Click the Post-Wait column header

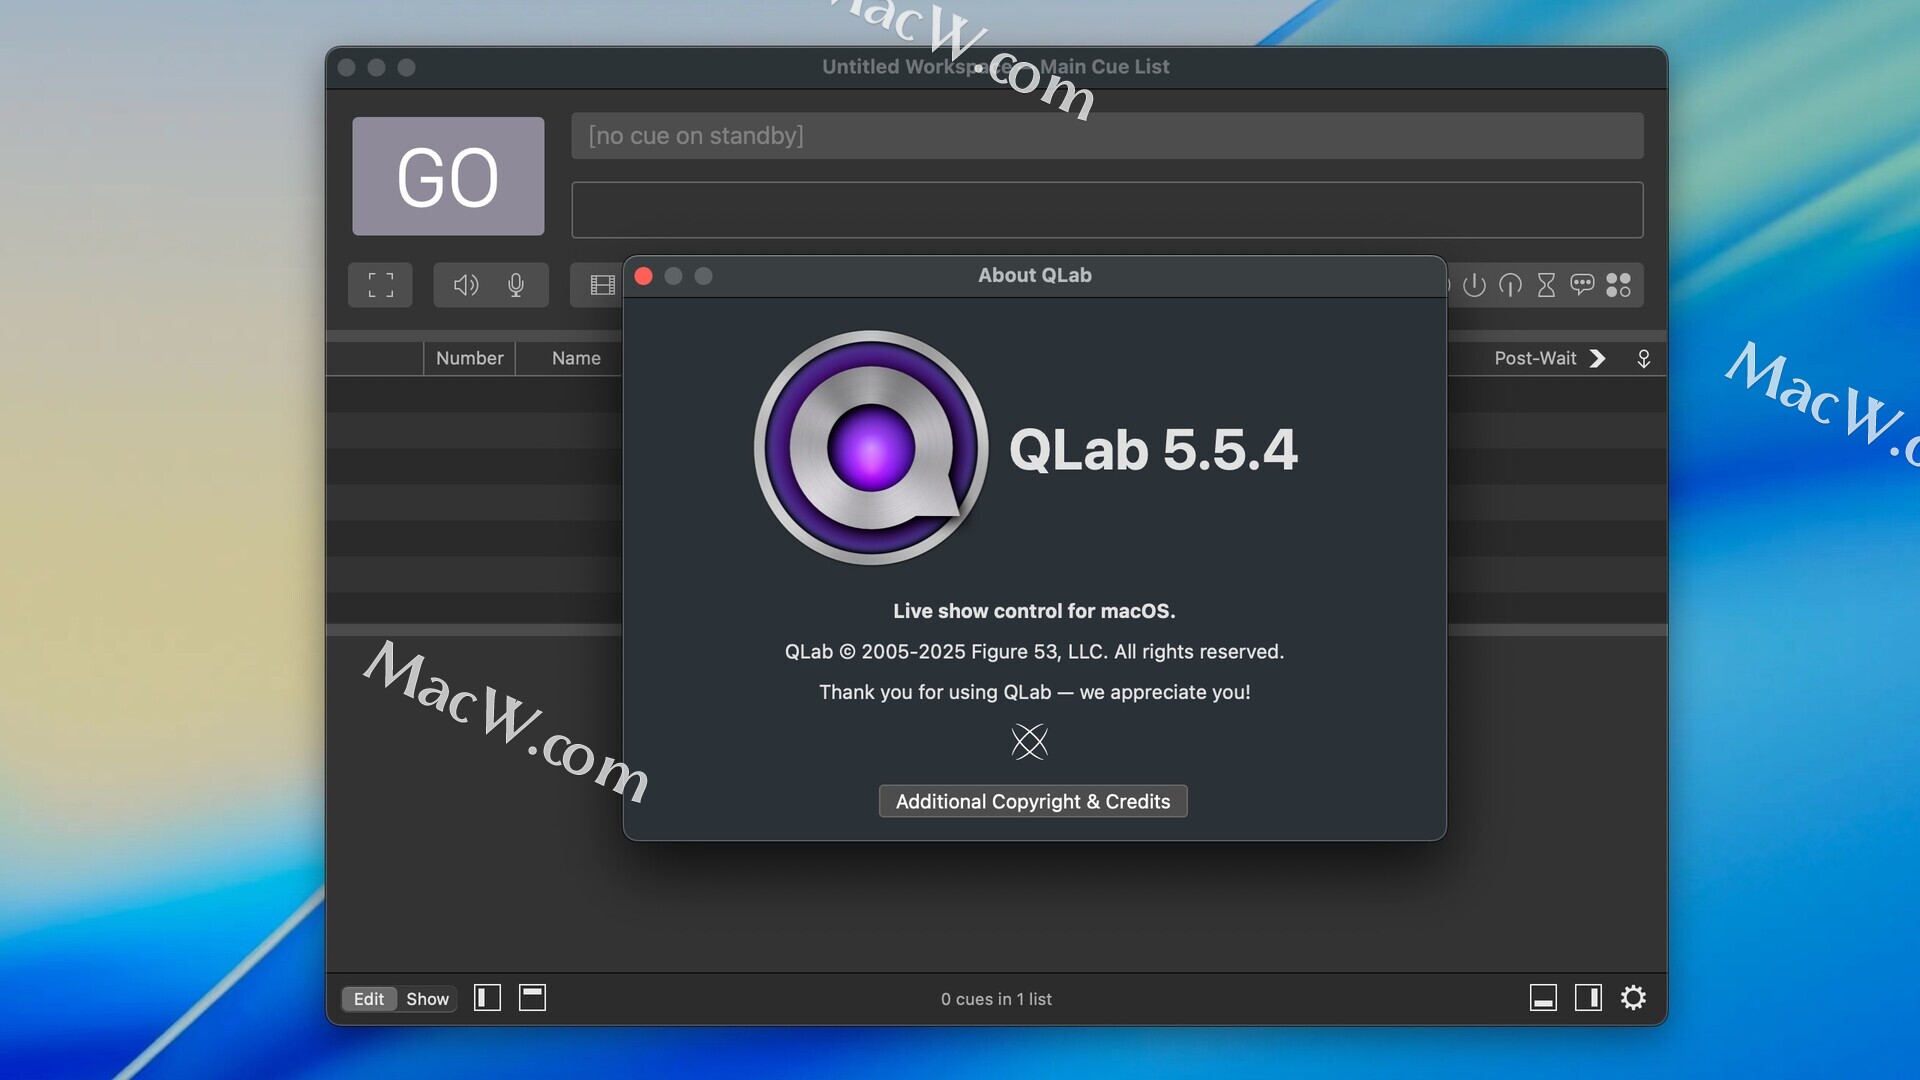(x=1535, y=358)
